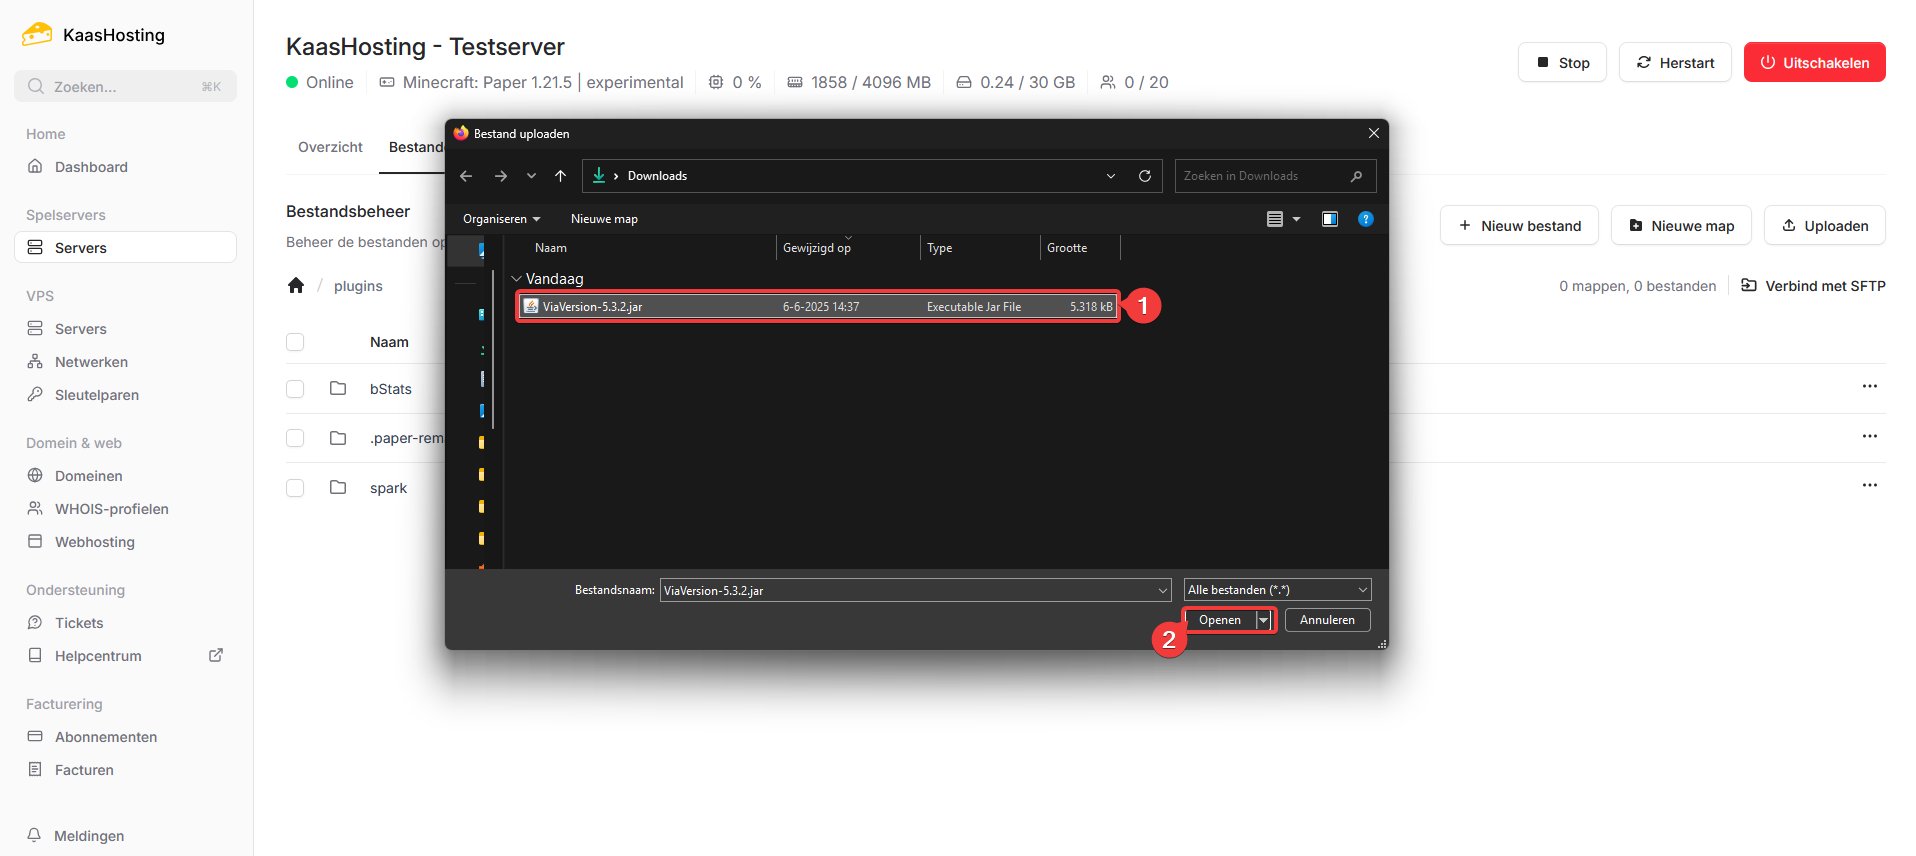1916x856 pixels.
Task: Toggle the select-all checkbox beside Naam
Action: 295,342
